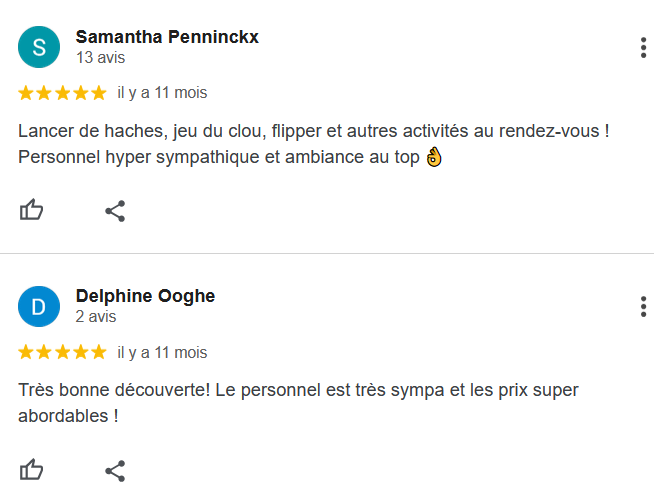Open the three-dot menu on Delphine's review

click(x=642, y=306)
